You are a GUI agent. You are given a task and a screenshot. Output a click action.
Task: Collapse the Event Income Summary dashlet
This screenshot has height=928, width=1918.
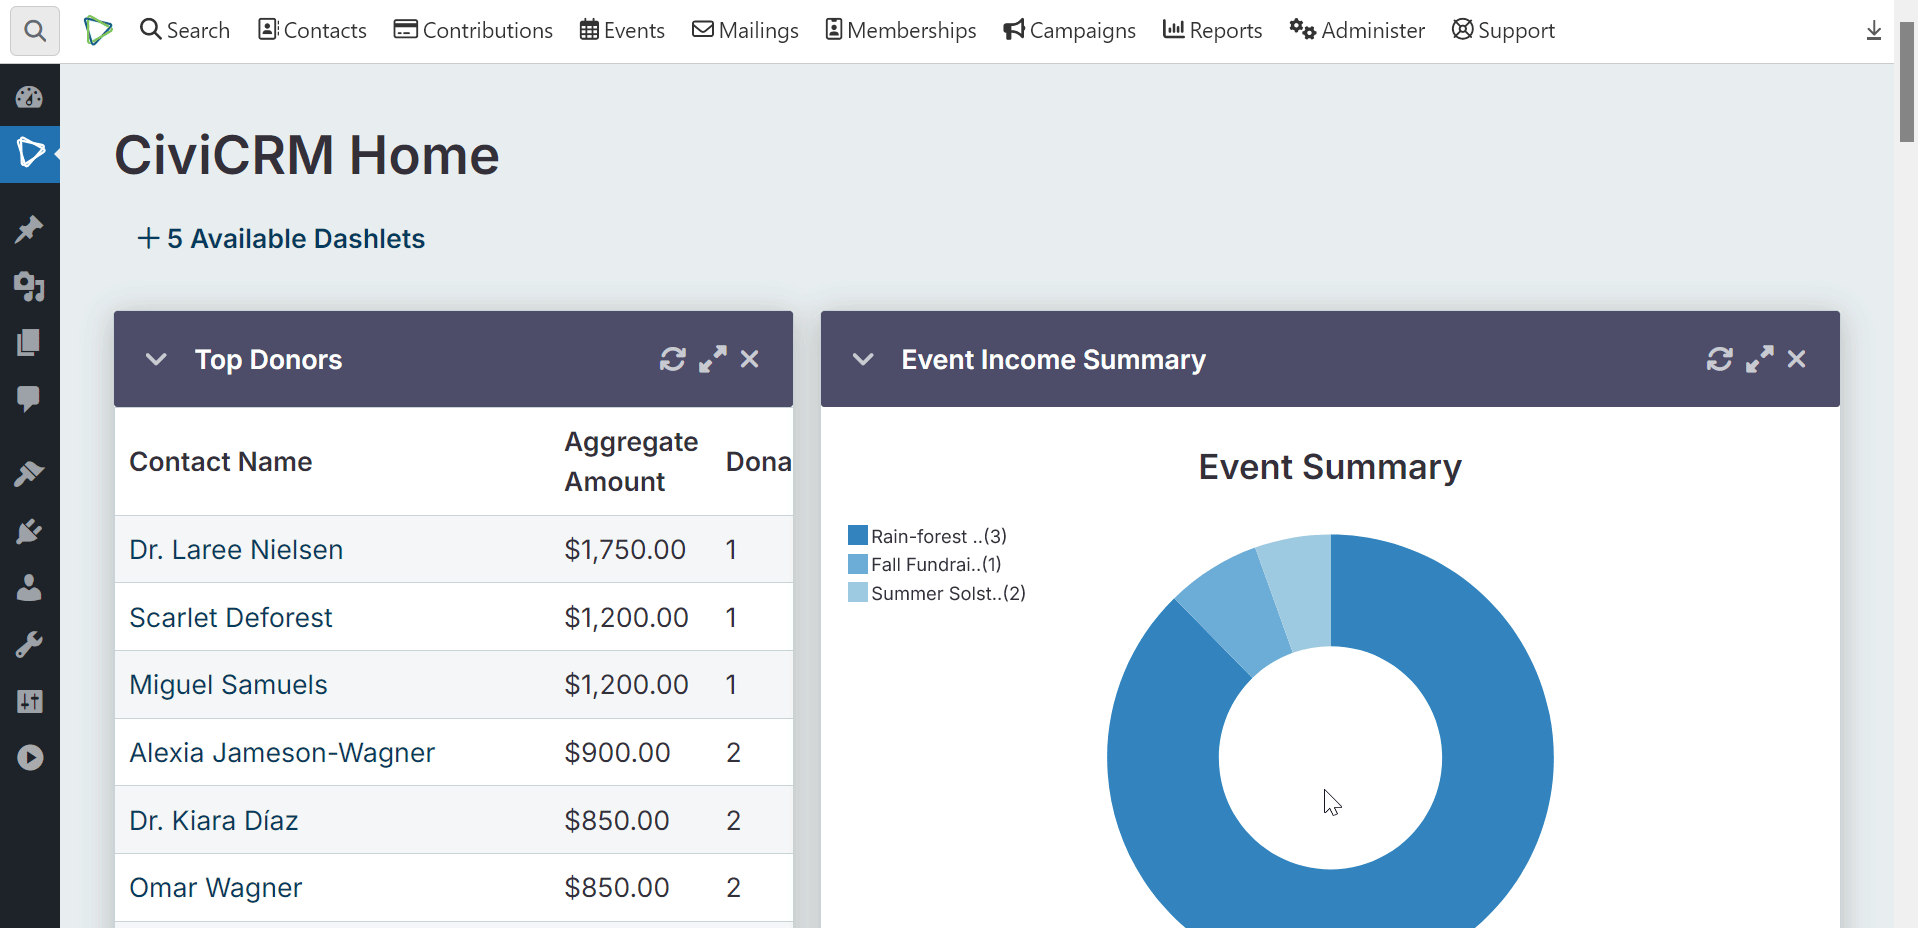point(863,359)
